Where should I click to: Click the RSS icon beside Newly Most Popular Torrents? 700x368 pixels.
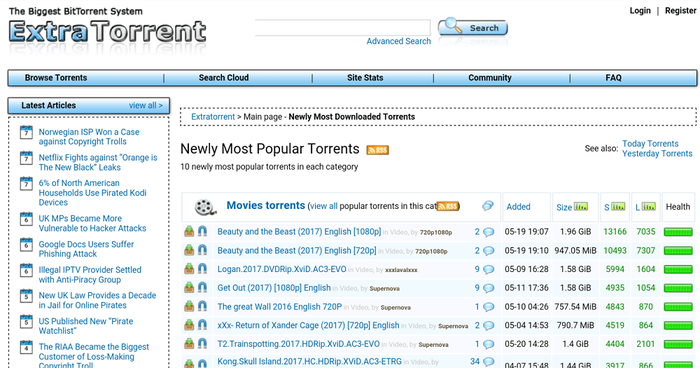point(378,150)
